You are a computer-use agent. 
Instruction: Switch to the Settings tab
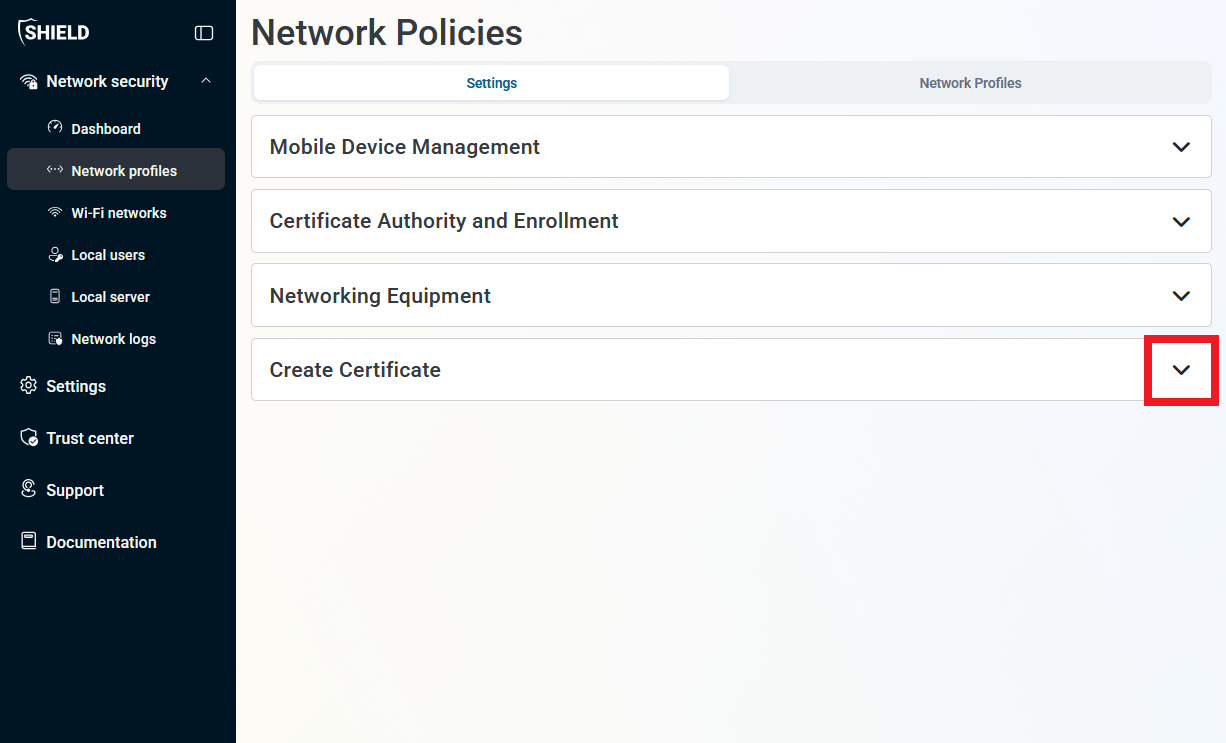(491, 83)
